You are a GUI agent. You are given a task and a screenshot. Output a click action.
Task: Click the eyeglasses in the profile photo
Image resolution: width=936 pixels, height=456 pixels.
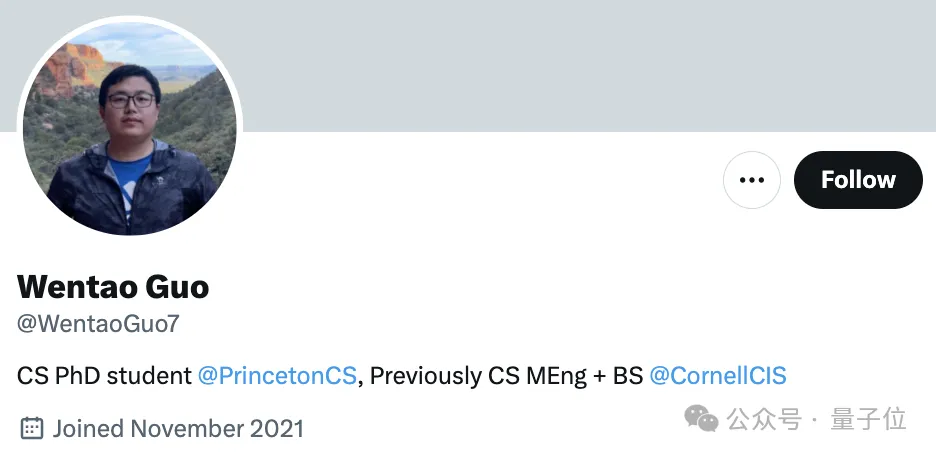click(131, 100)
